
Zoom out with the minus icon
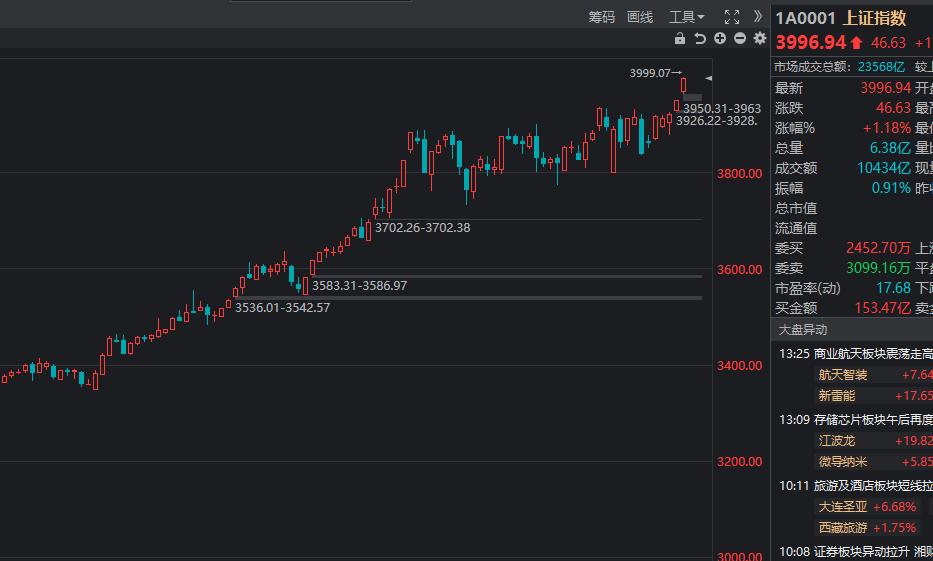pyautogui.click(x=740, y=39)
